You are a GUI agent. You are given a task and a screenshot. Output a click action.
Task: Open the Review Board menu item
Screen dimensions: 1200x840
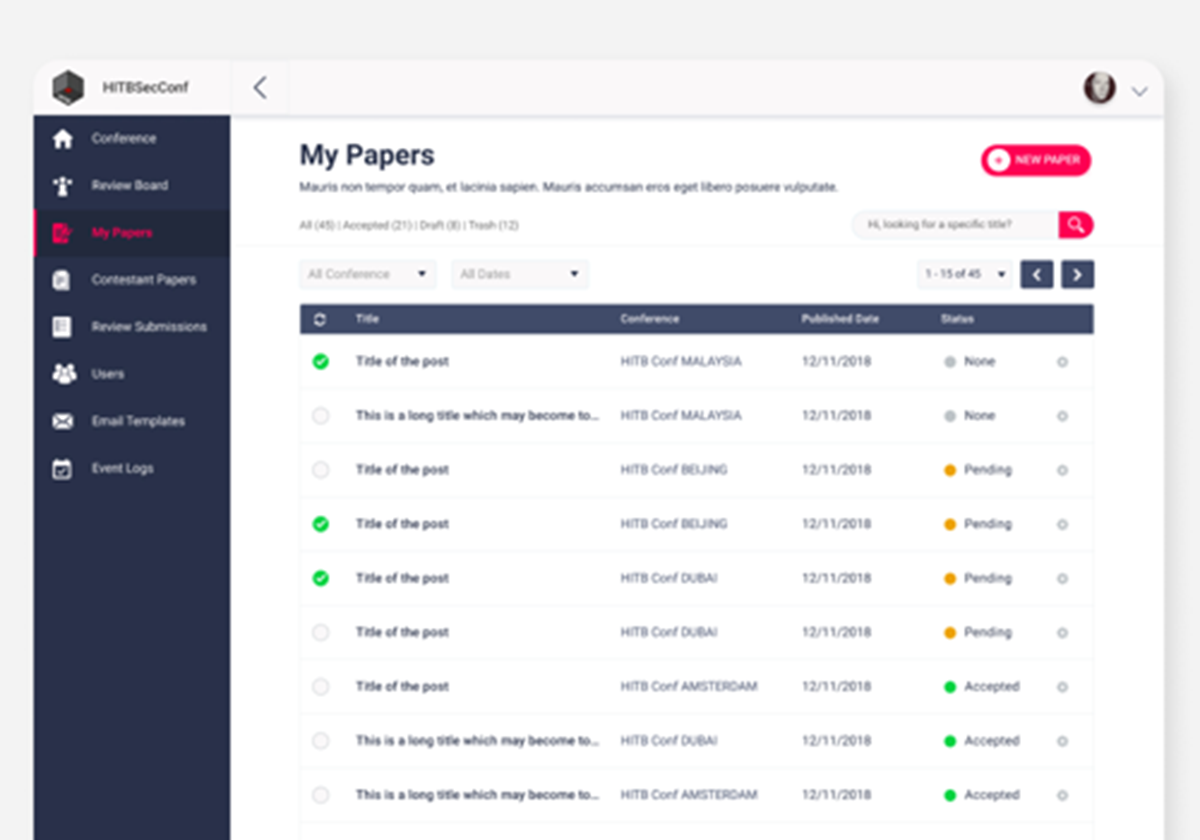click(132, 186)
